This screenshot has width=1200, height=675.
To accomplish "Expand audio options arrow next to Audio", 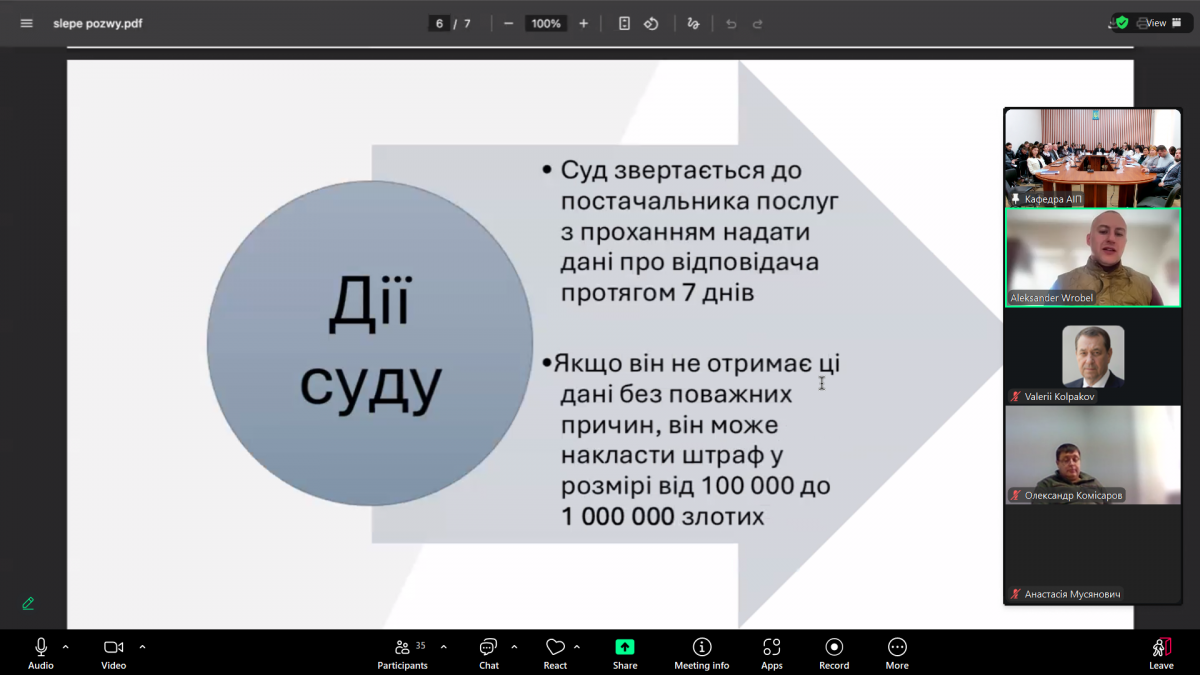I will coord(66,646).
